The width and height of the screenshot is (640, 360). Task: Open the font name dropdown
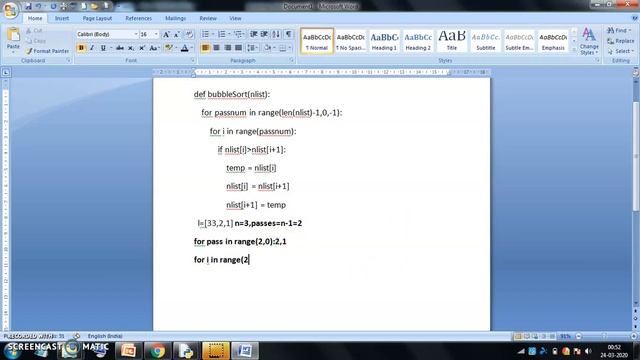[136, 34]
